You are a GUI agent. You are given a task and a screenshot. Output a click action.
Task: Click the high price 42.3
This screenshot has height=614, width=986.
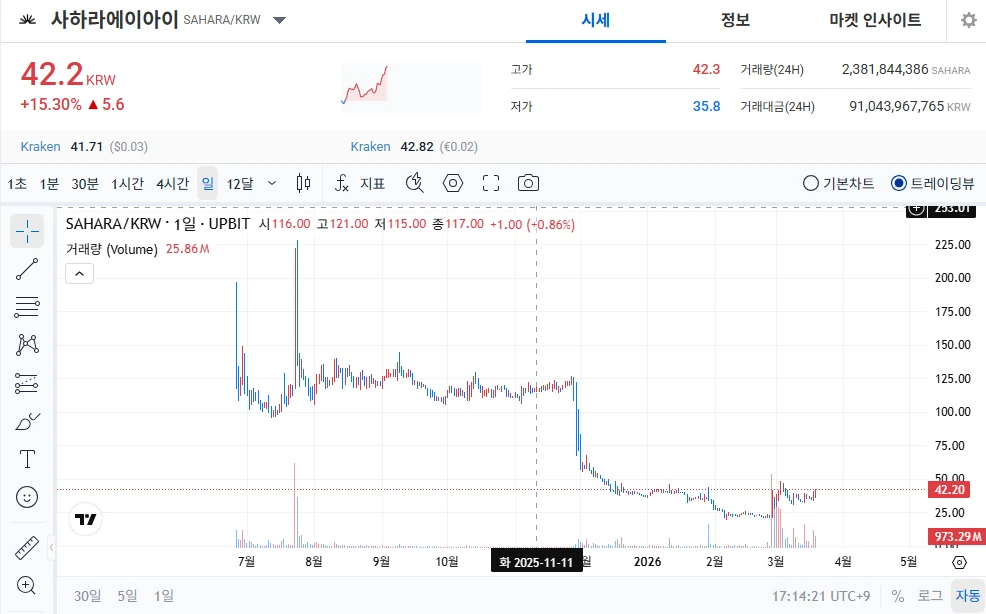[706, 69]
